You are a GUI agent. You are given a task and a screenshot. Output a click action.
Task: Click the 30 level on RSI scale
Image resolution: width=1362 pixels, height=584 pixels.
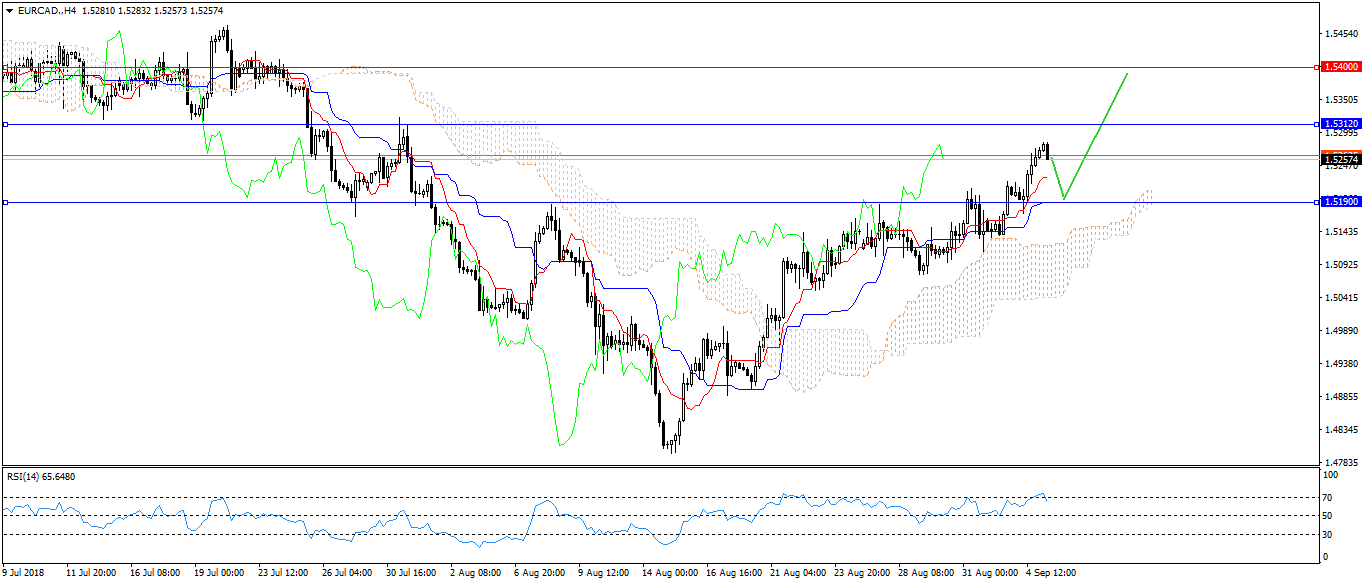point(1326,535)
